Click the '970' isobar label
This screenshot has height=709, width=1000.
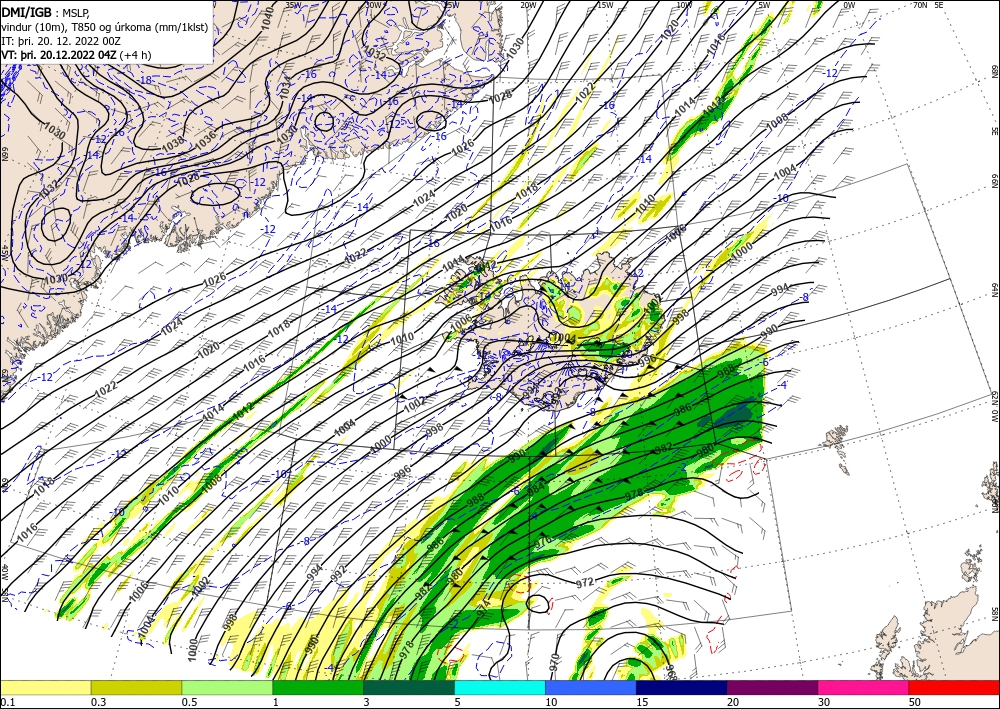(x=554, y=661)
